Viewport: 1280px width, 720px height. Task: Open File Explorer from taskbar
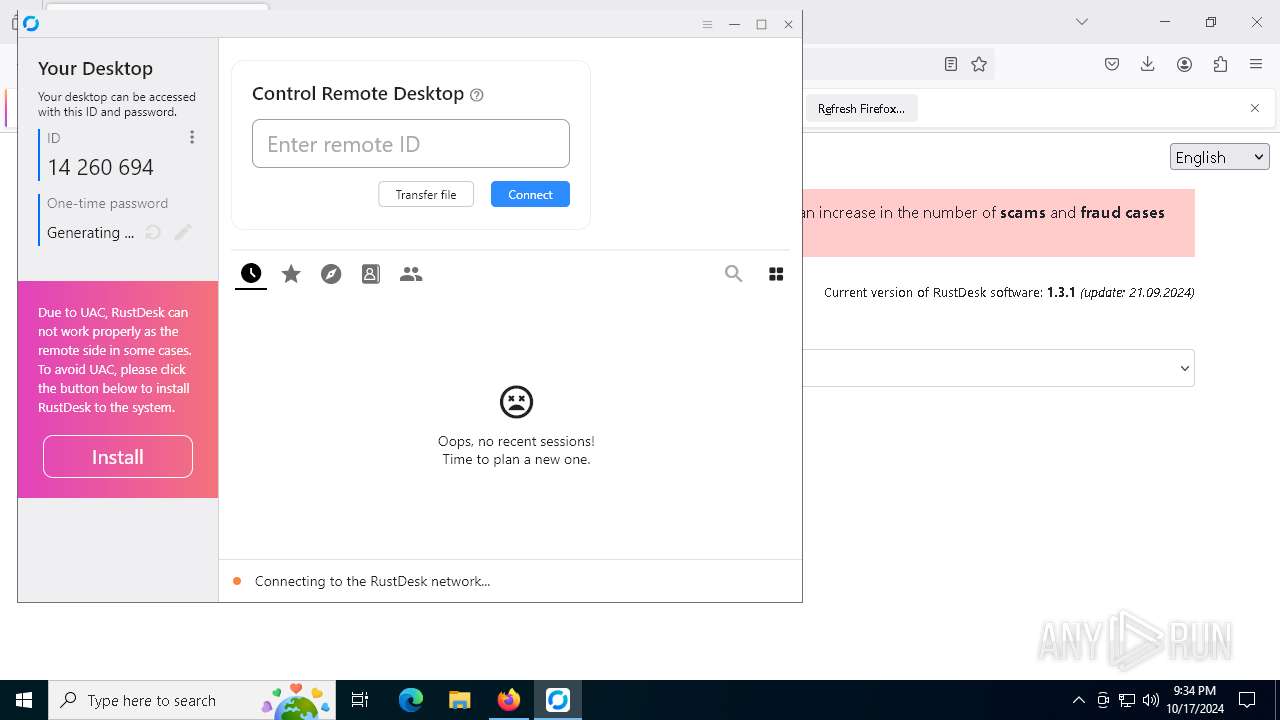[460, 700]
